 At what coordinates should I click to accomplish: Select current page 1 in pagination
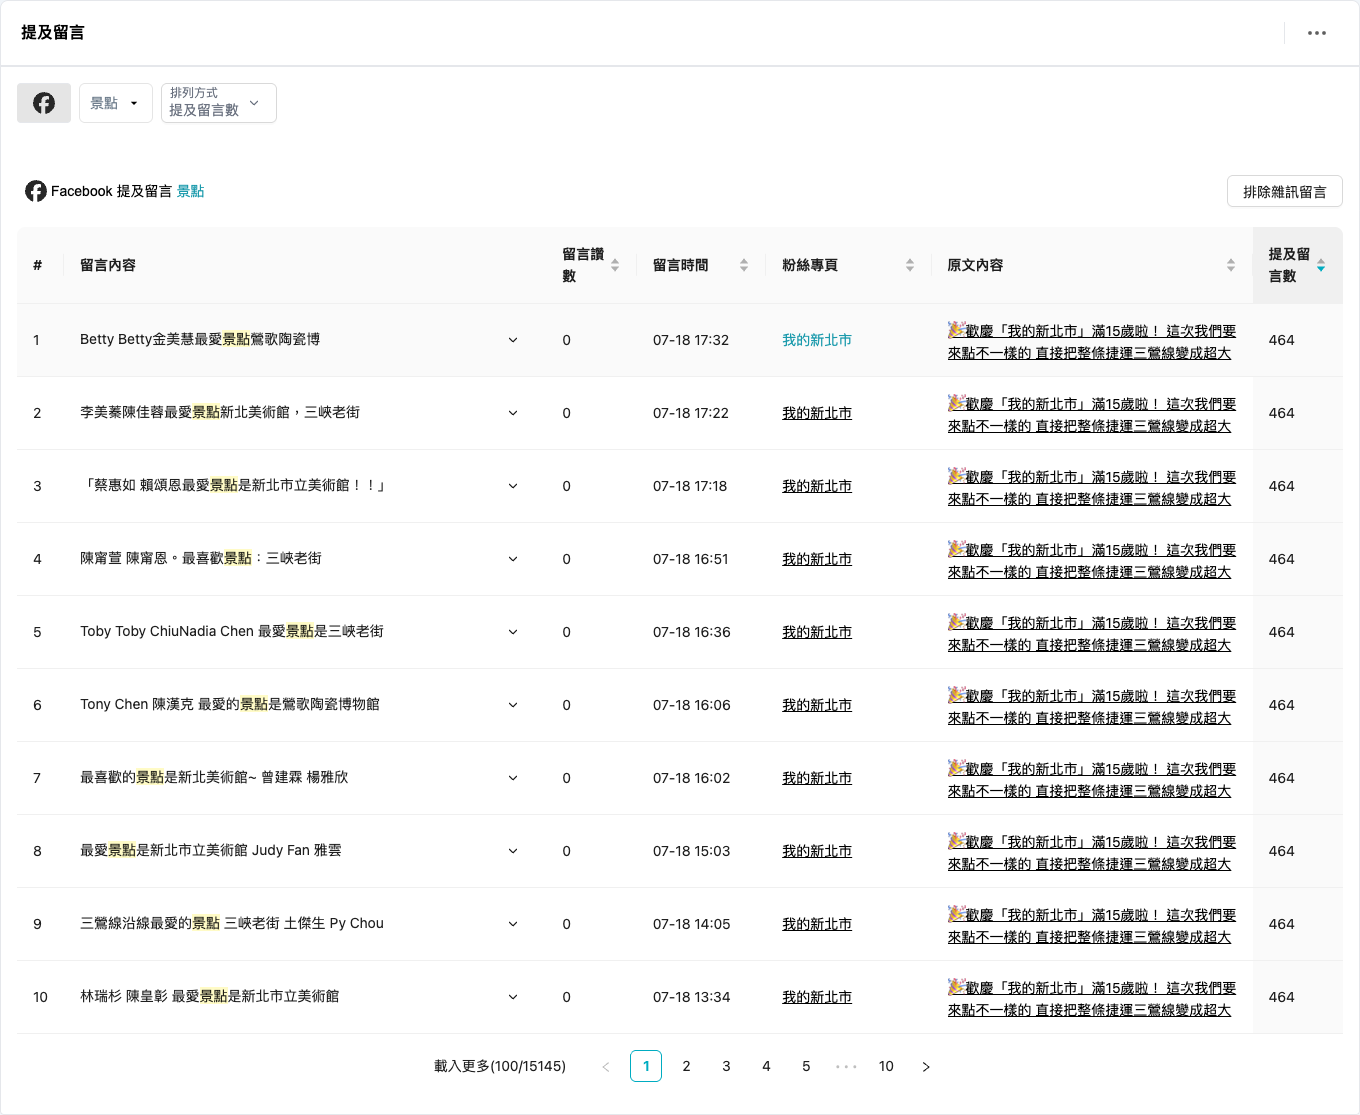[x=646, y=1067]
